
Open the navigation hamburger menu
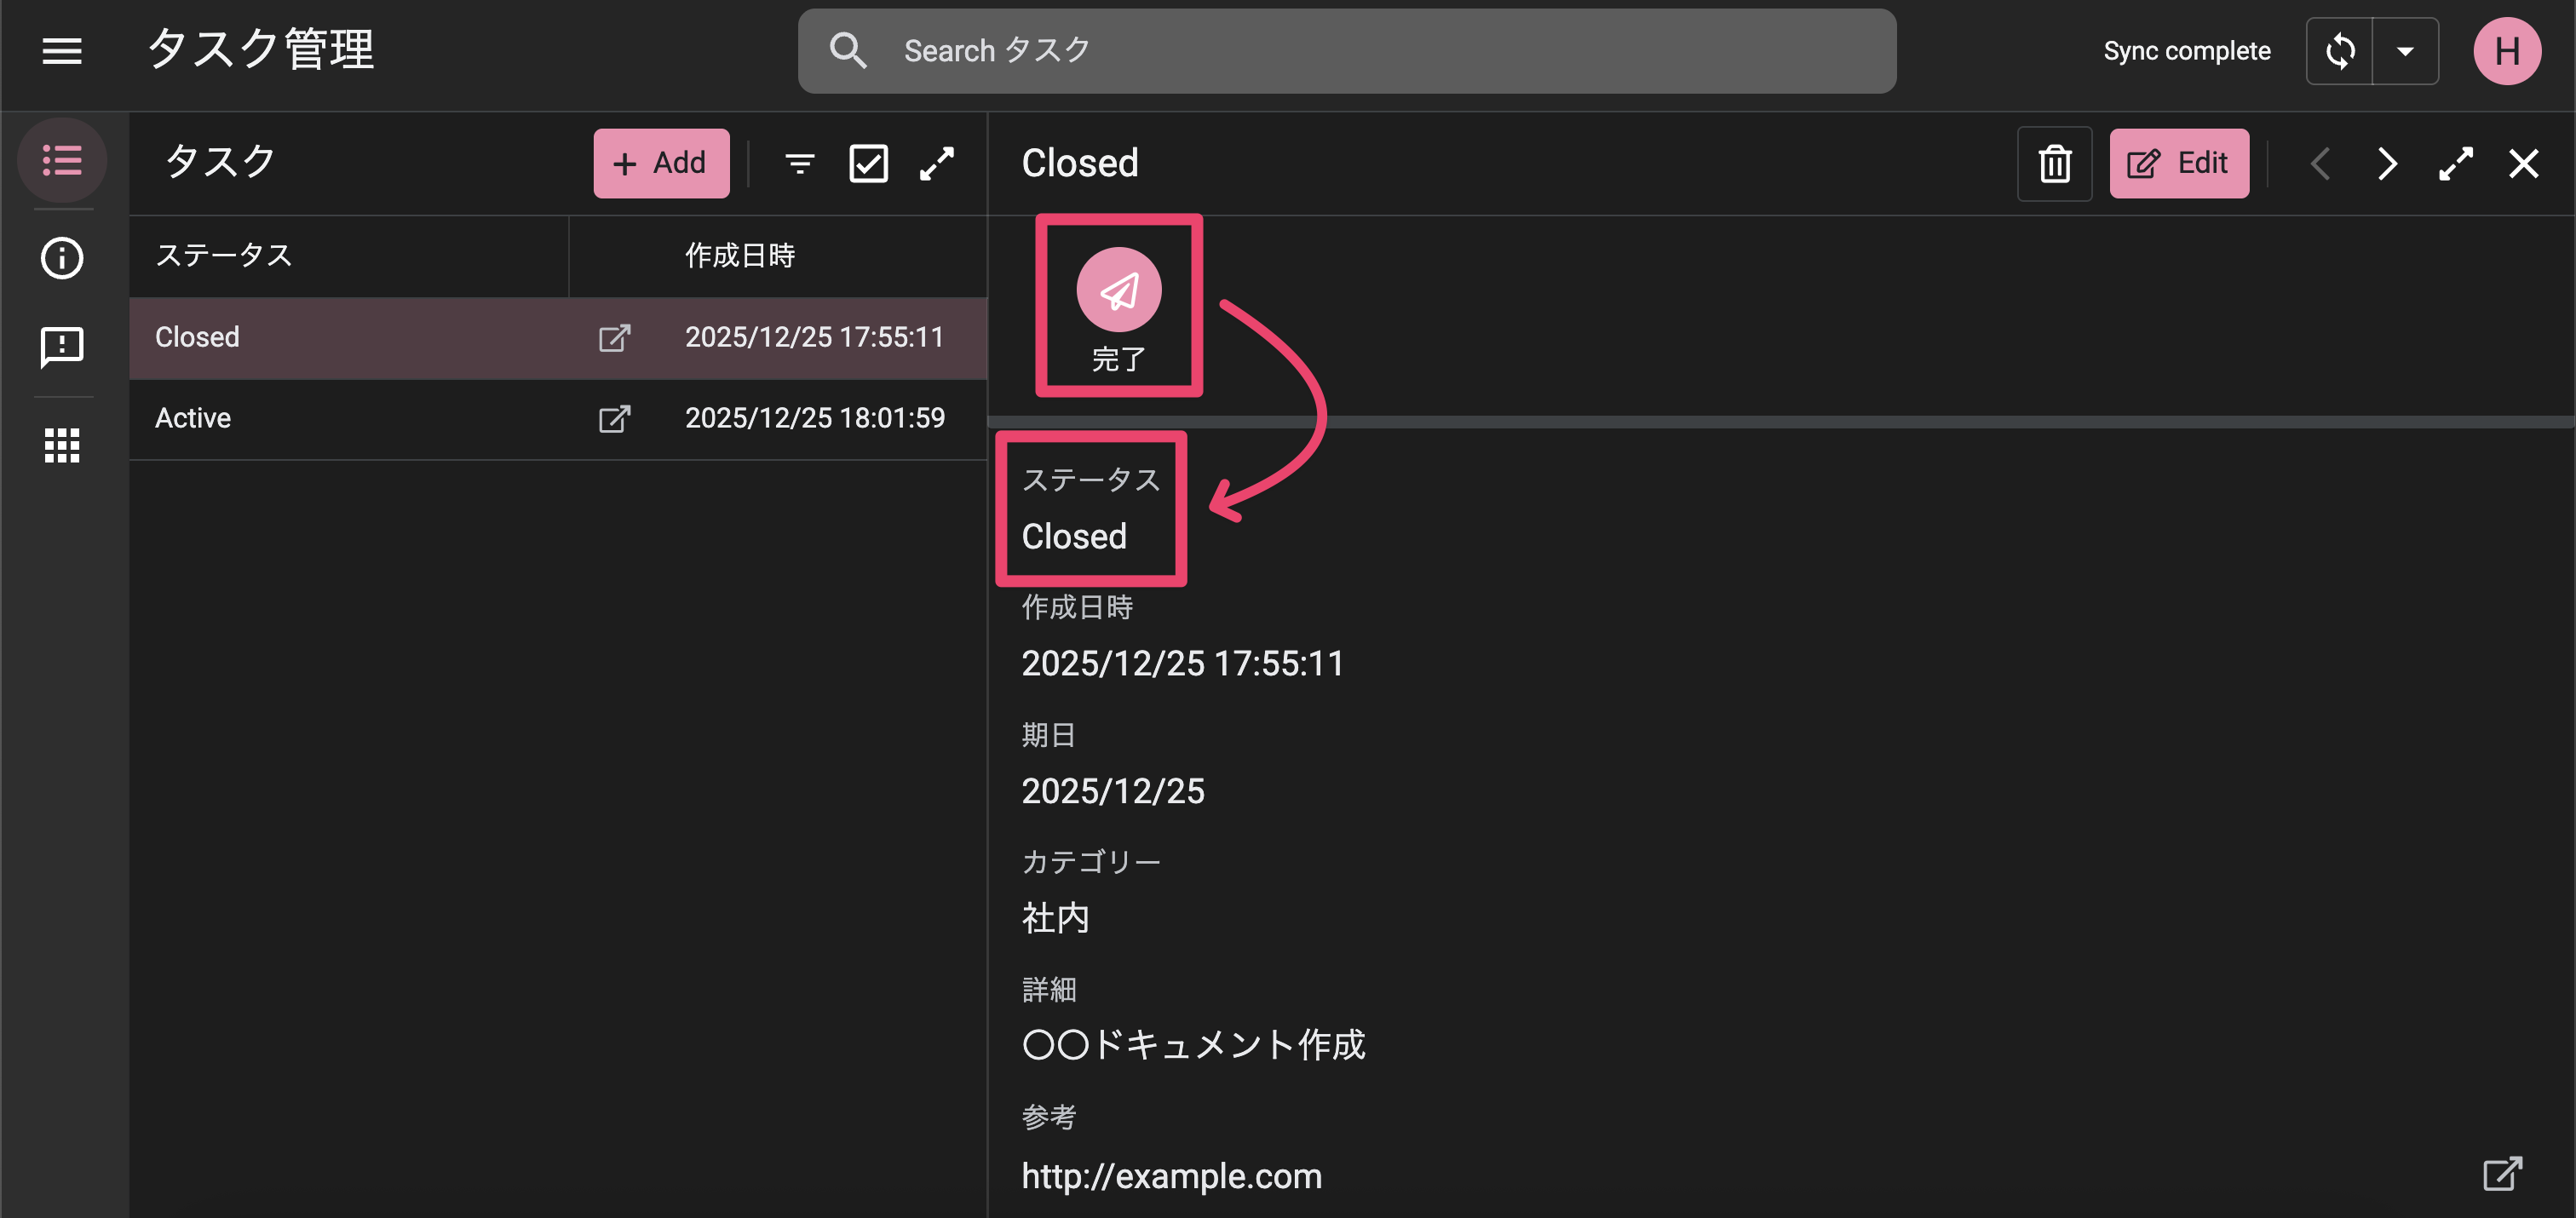[62, 51]
